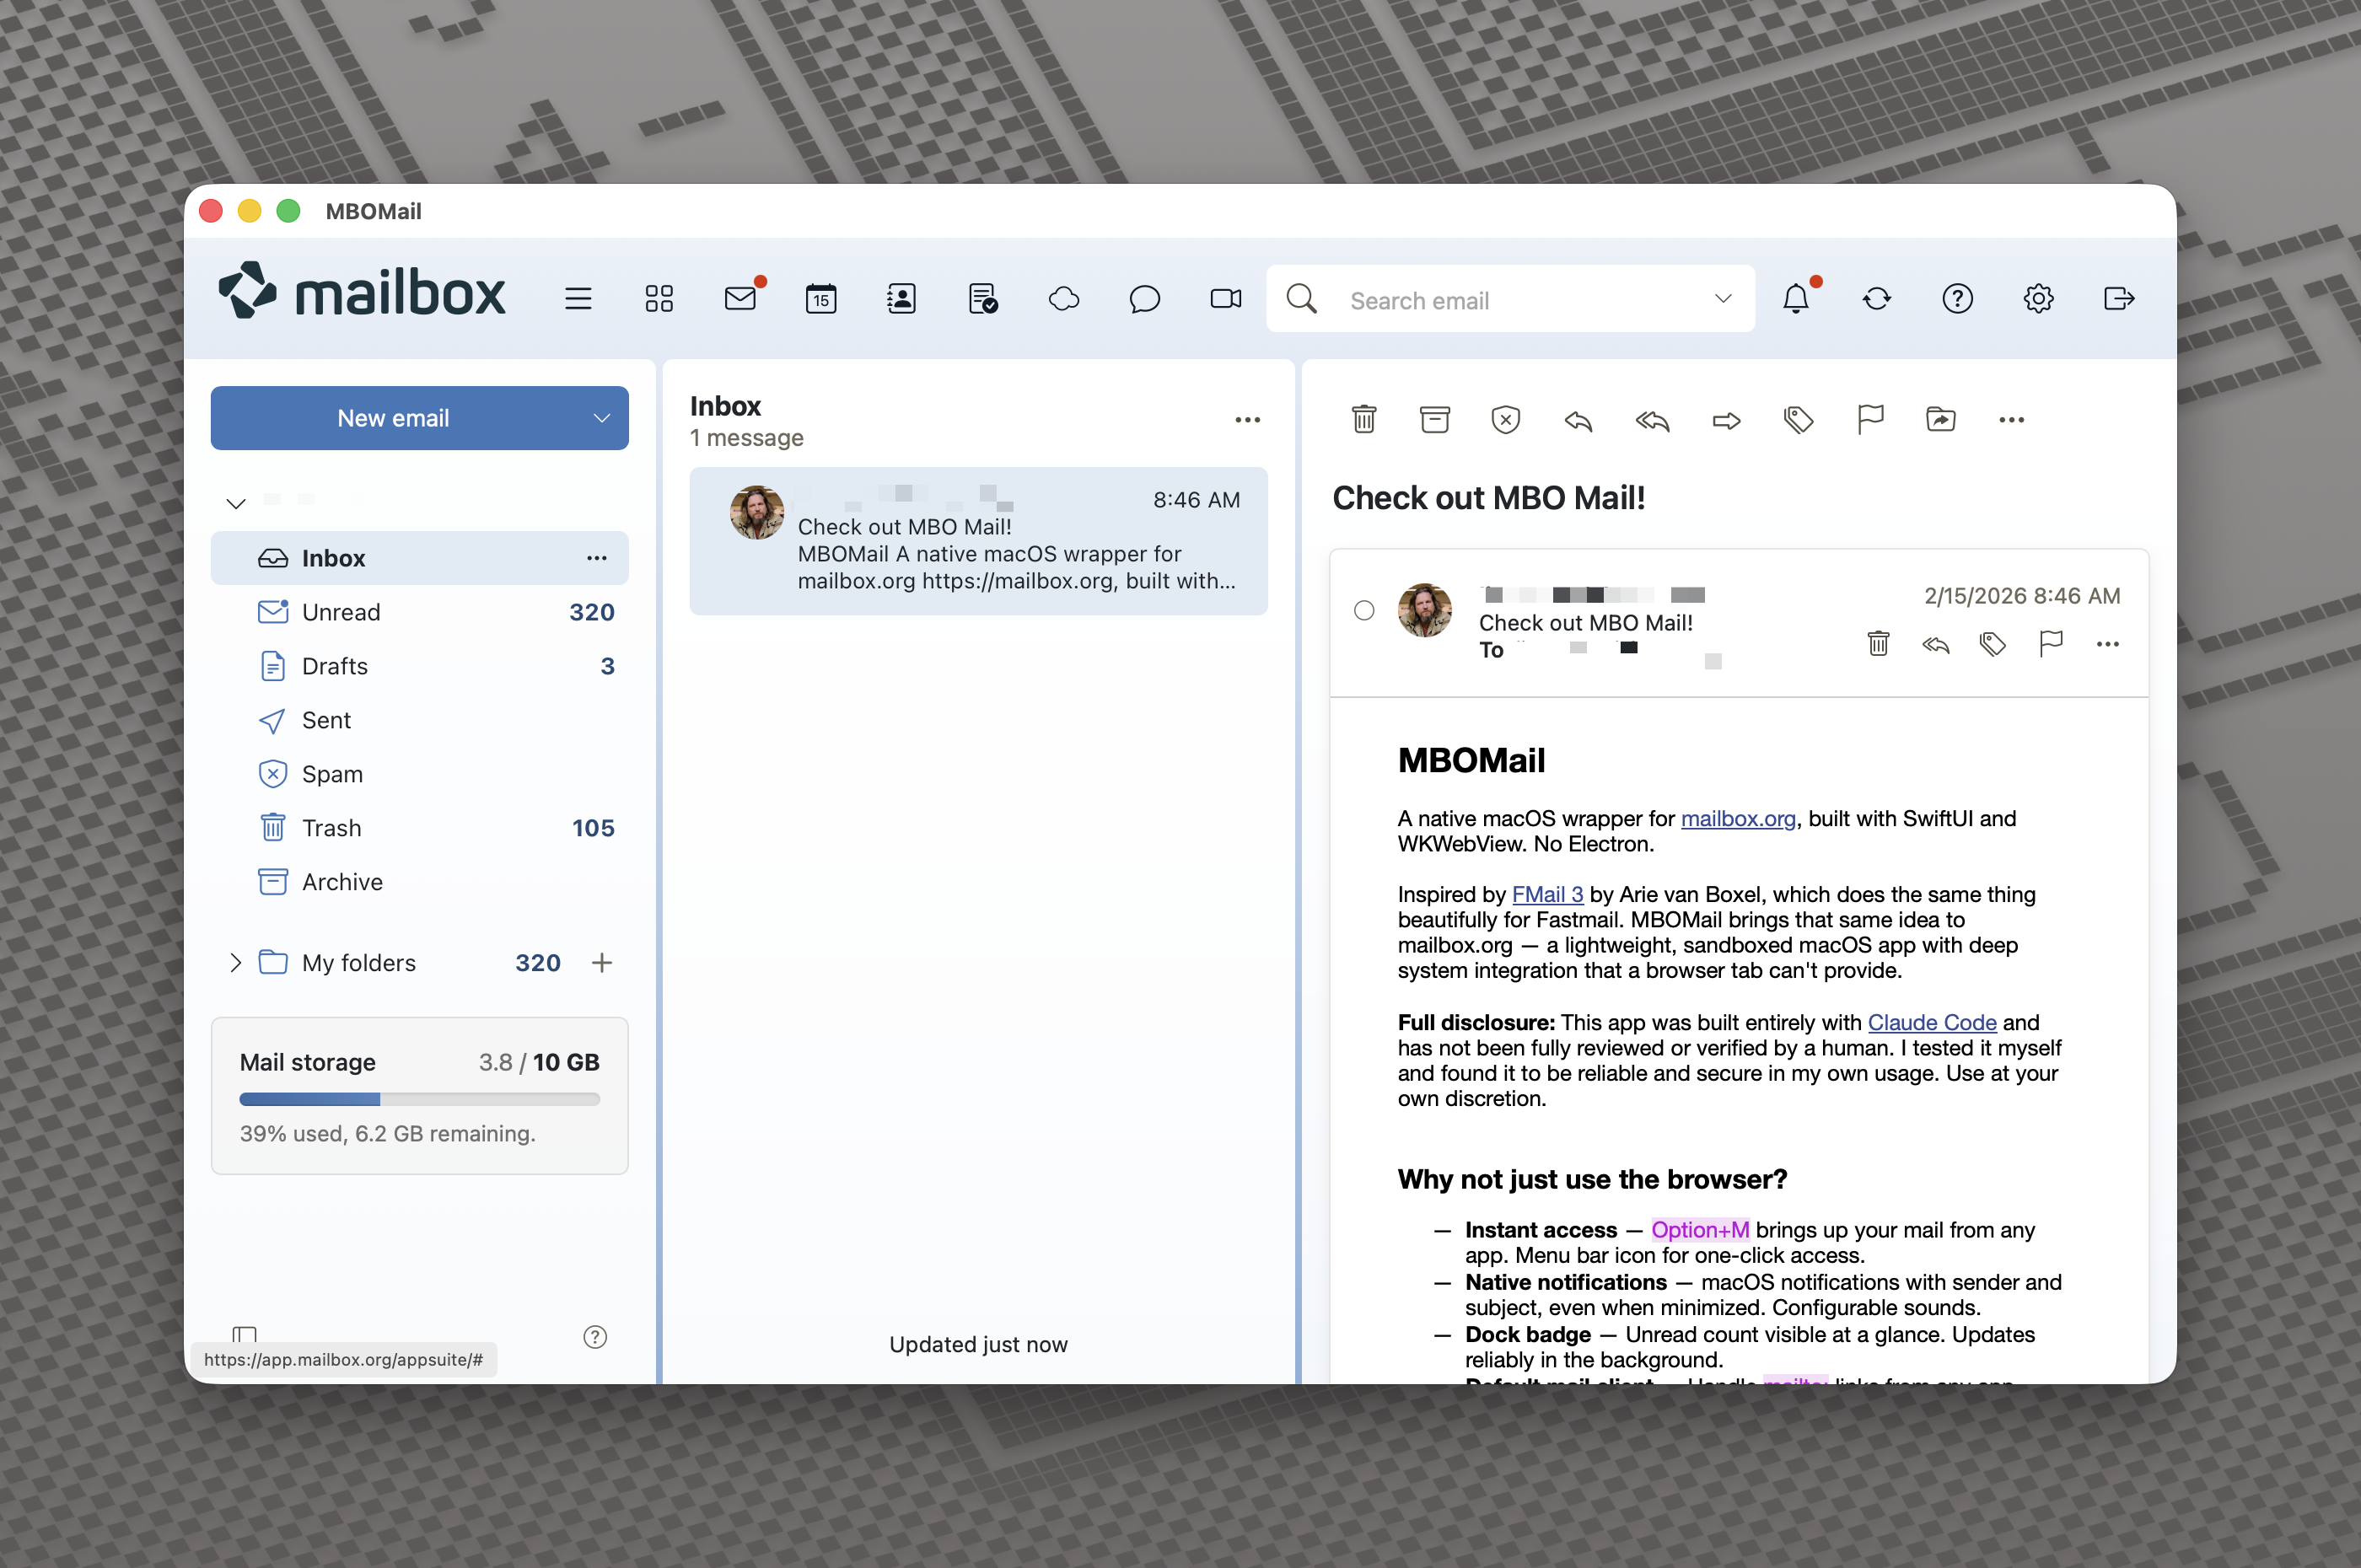Viewport: 2361px width, 1568px height.
Task: Open the Calendar from the top toolbar
Action: pos(820,298)
